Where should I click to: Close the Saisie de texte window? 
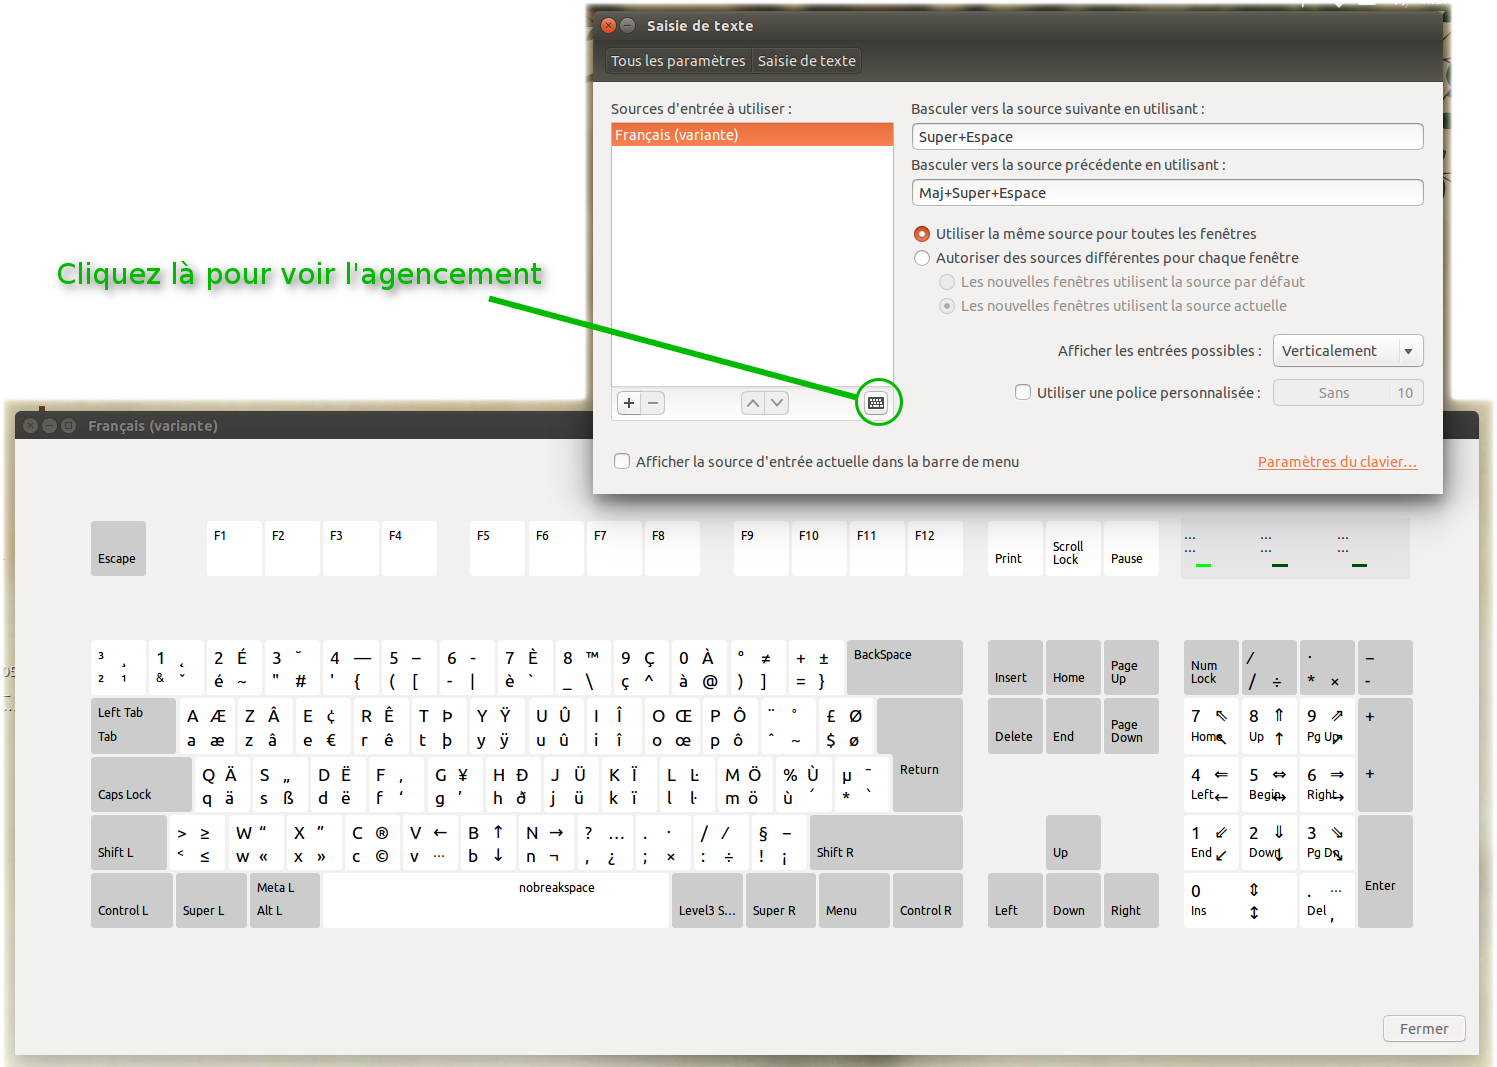coord(608,26)
